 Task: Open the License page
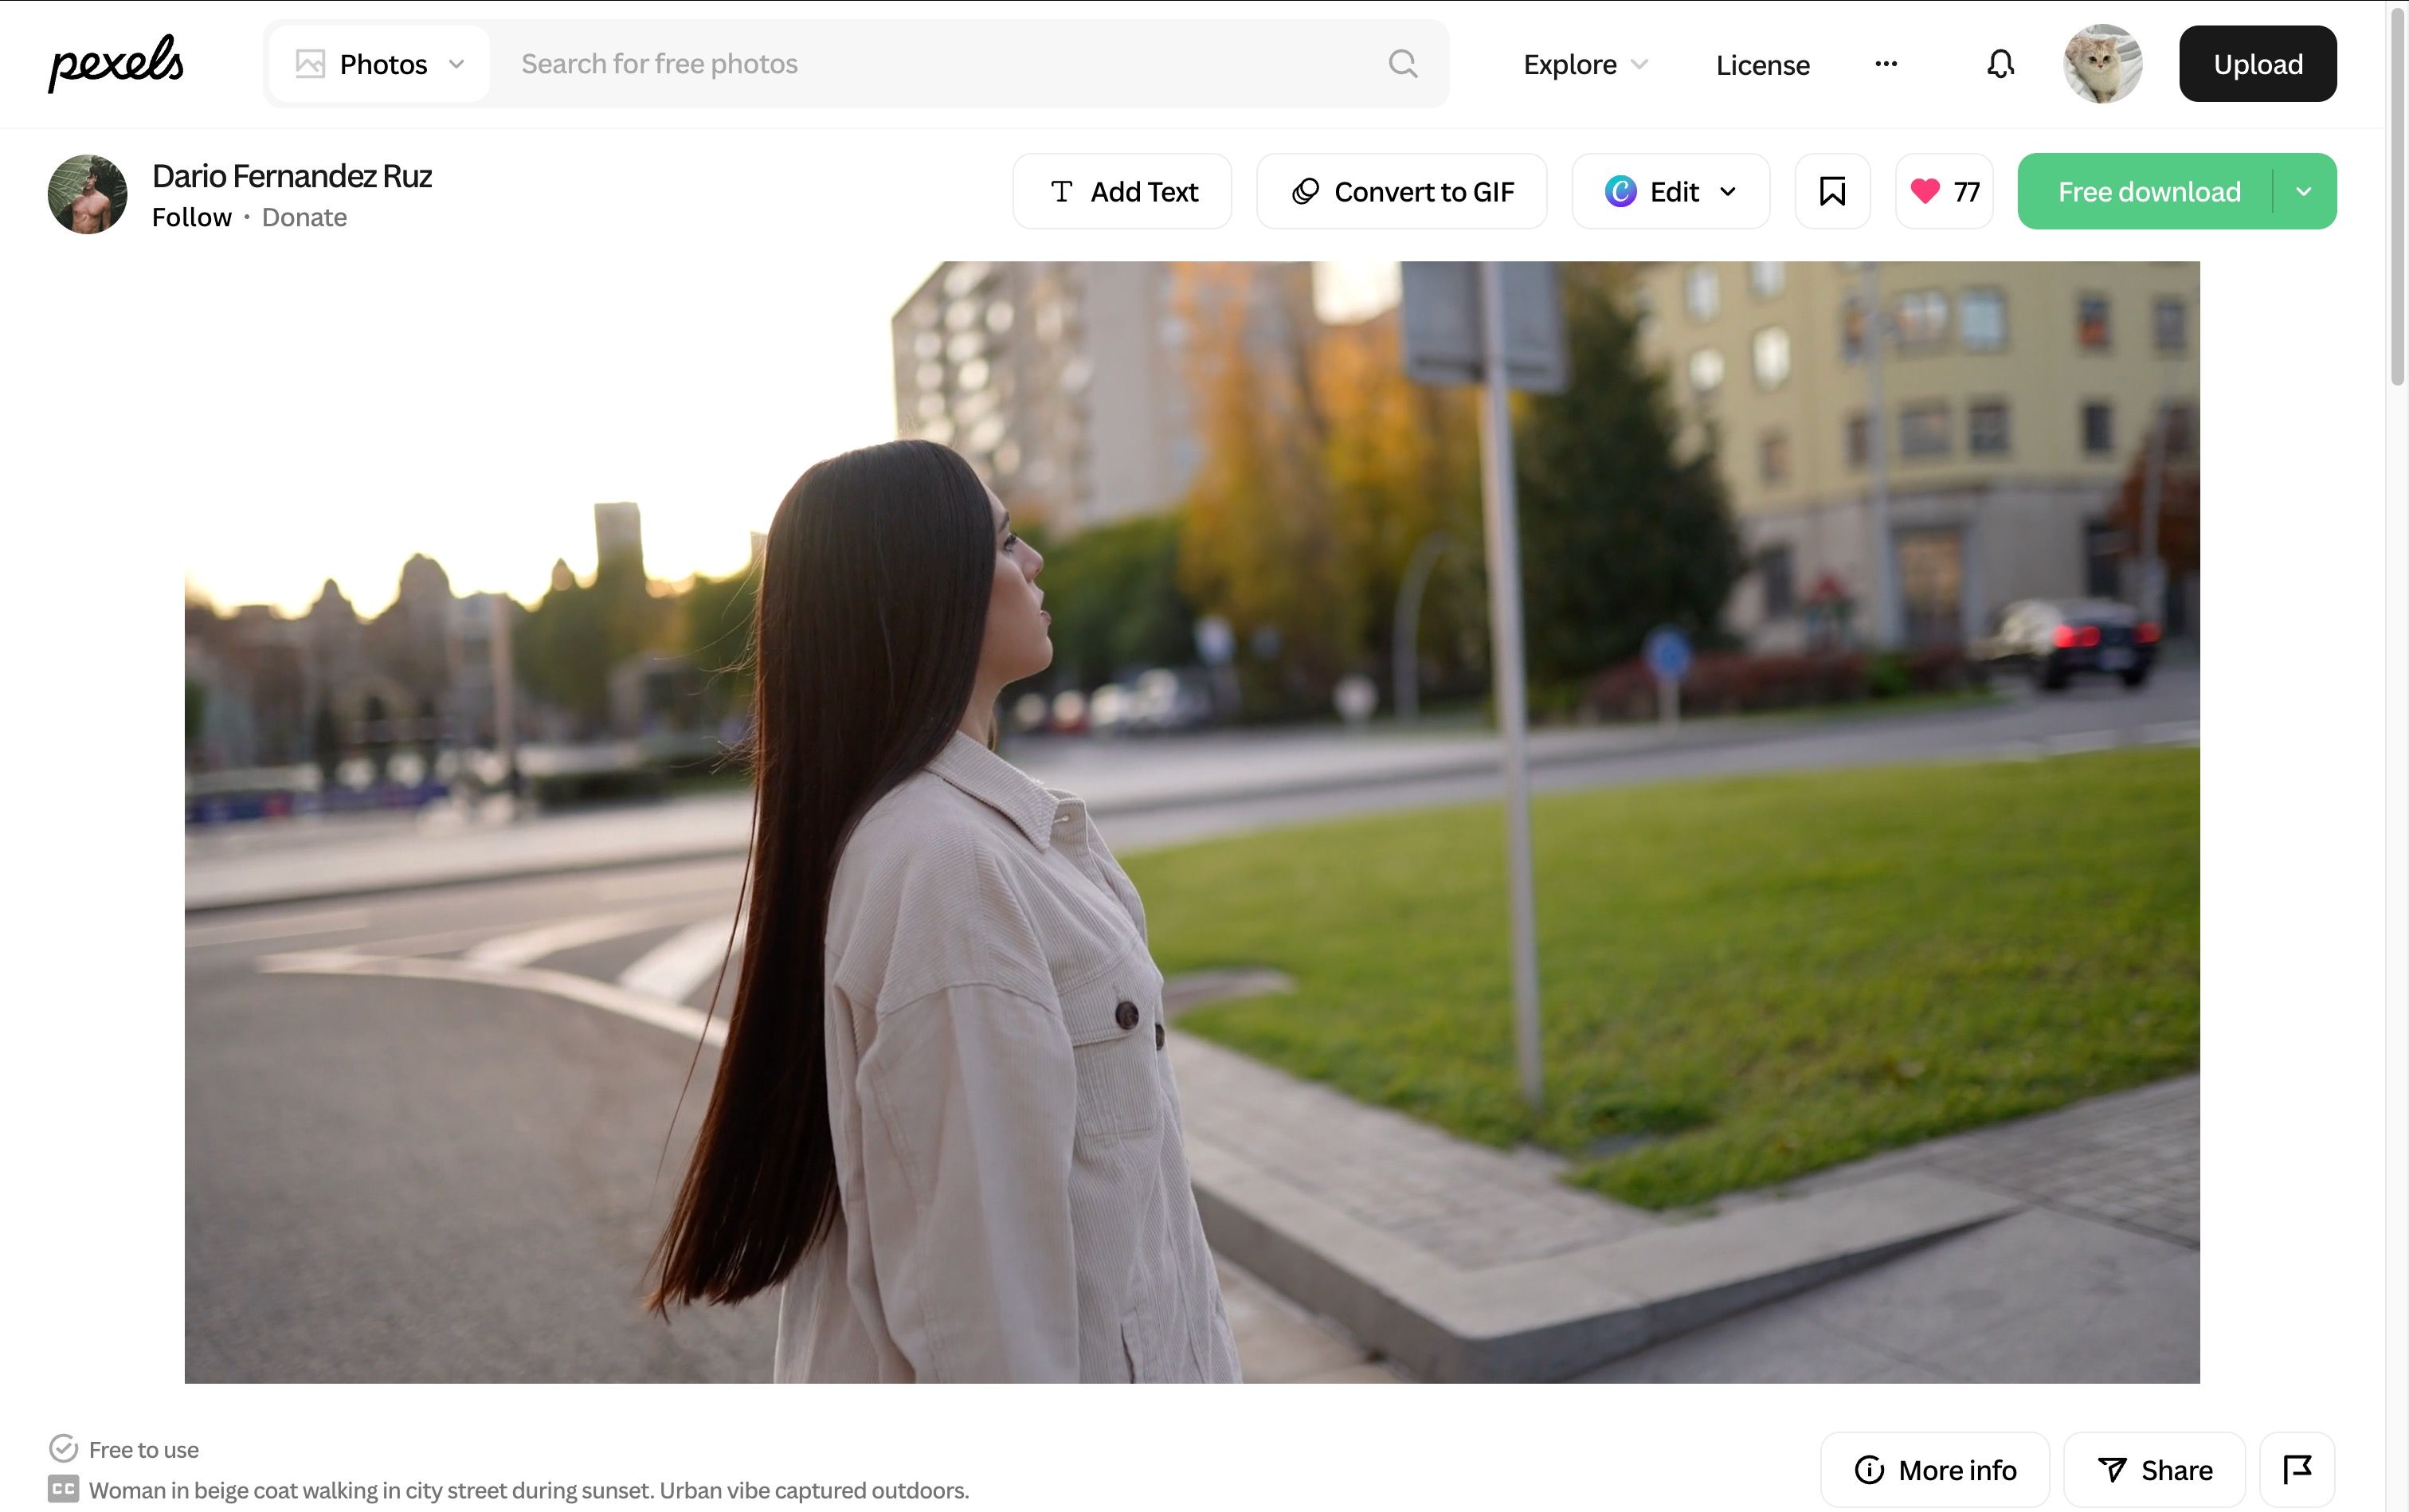click(1762, 65)
